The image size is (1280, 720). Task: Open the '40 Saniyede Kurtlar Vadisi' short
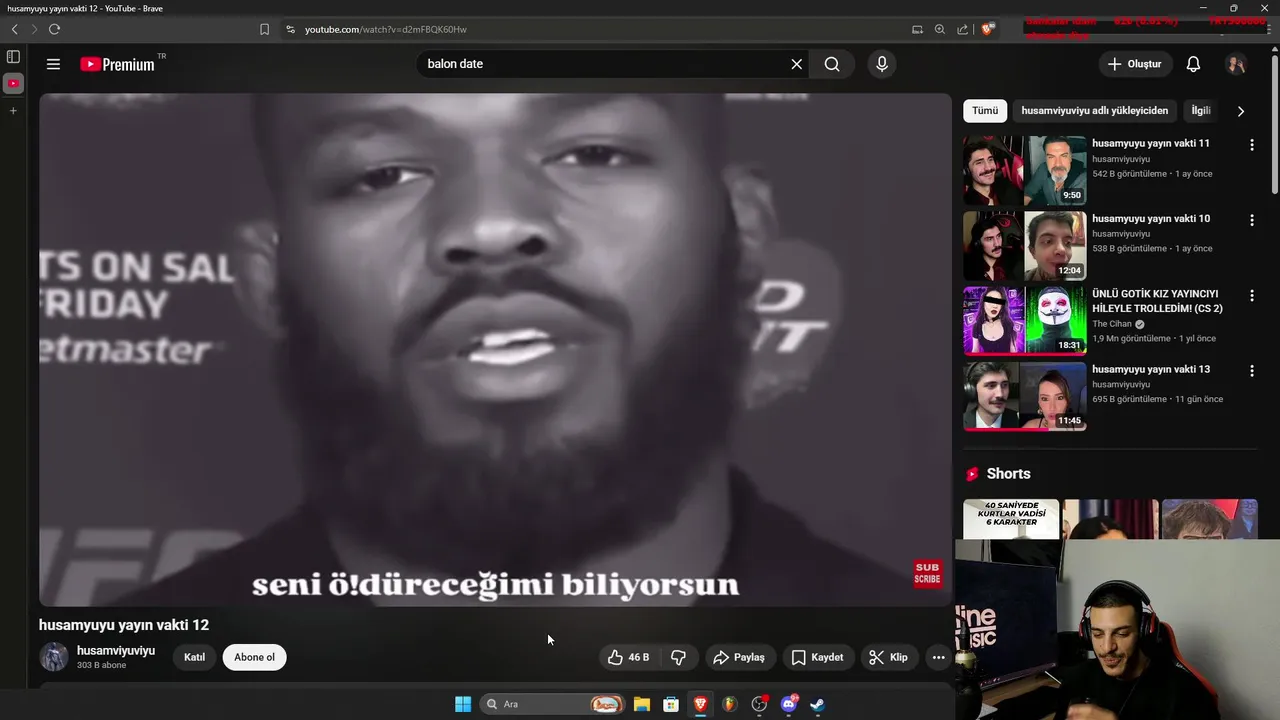(x=1011, y=519)
